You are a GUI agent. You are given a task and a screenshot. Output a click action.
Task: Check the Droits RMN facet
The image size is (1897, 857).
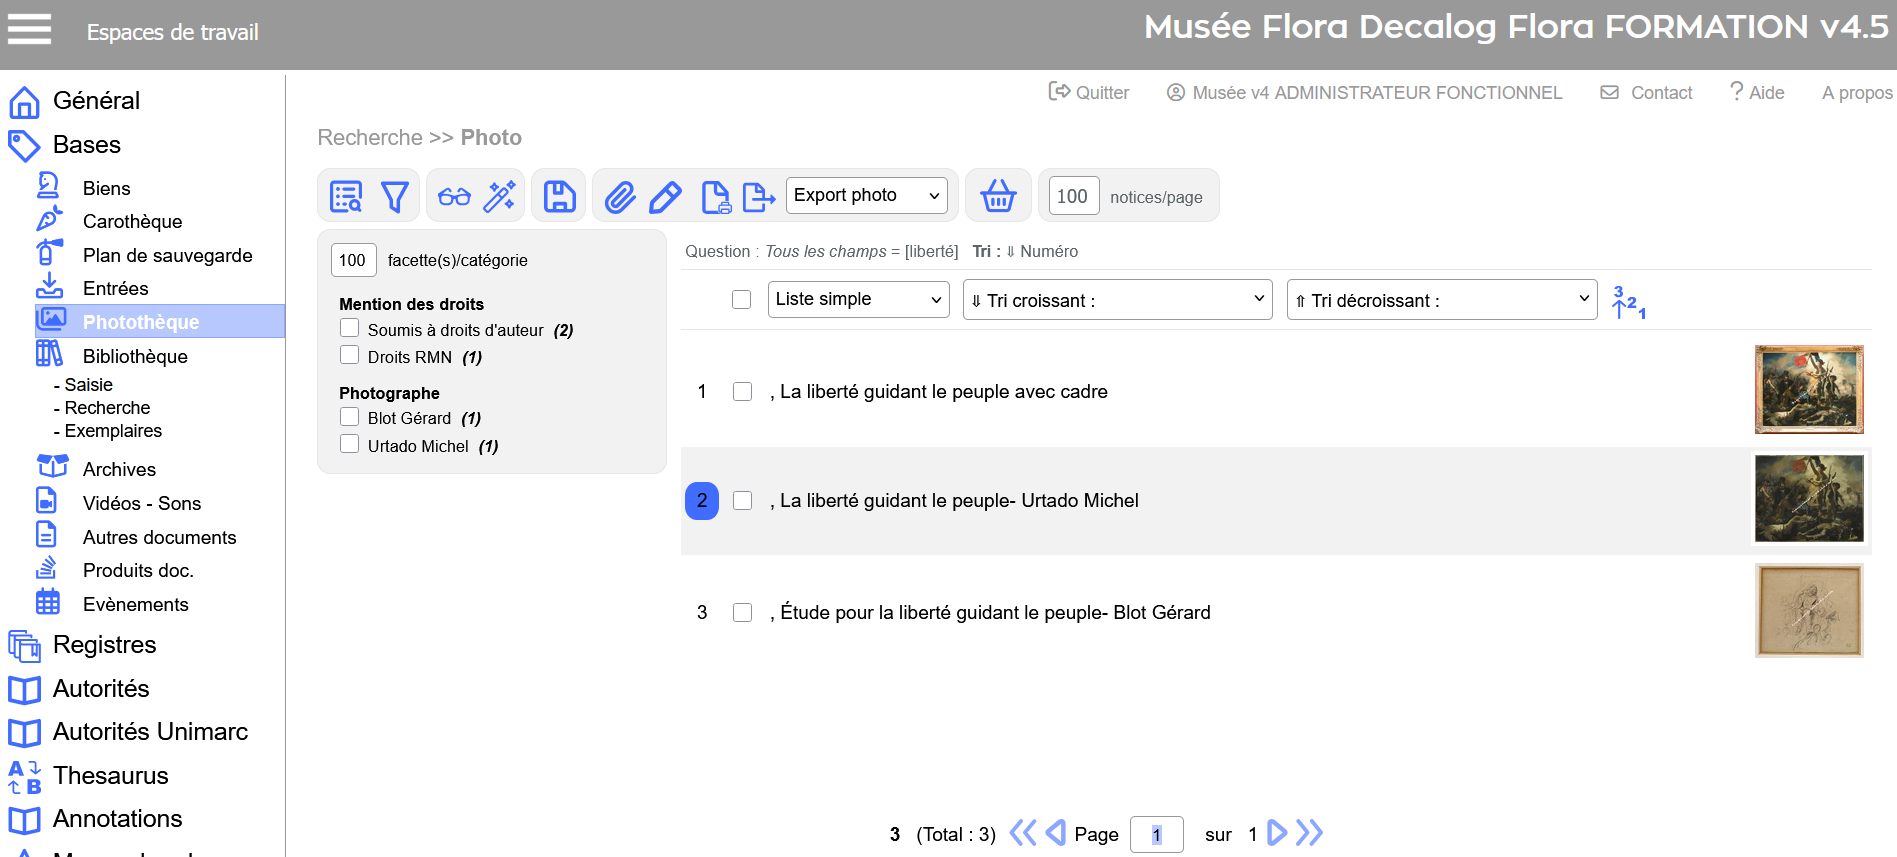click(x=350, y=356)
